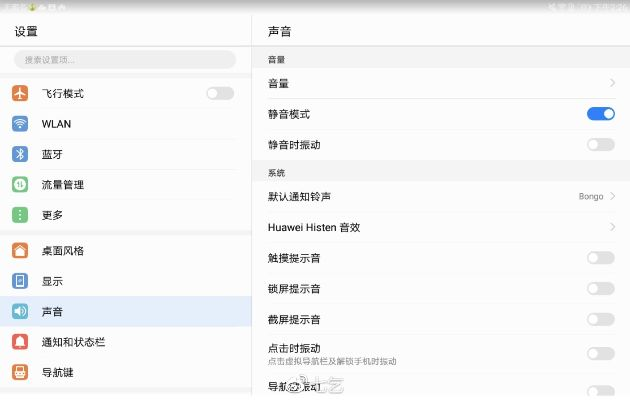Toggle the 飞行模式 airplane mode switch
The height and width of the screenshot is (400, 630).
[x=220, y=93]
